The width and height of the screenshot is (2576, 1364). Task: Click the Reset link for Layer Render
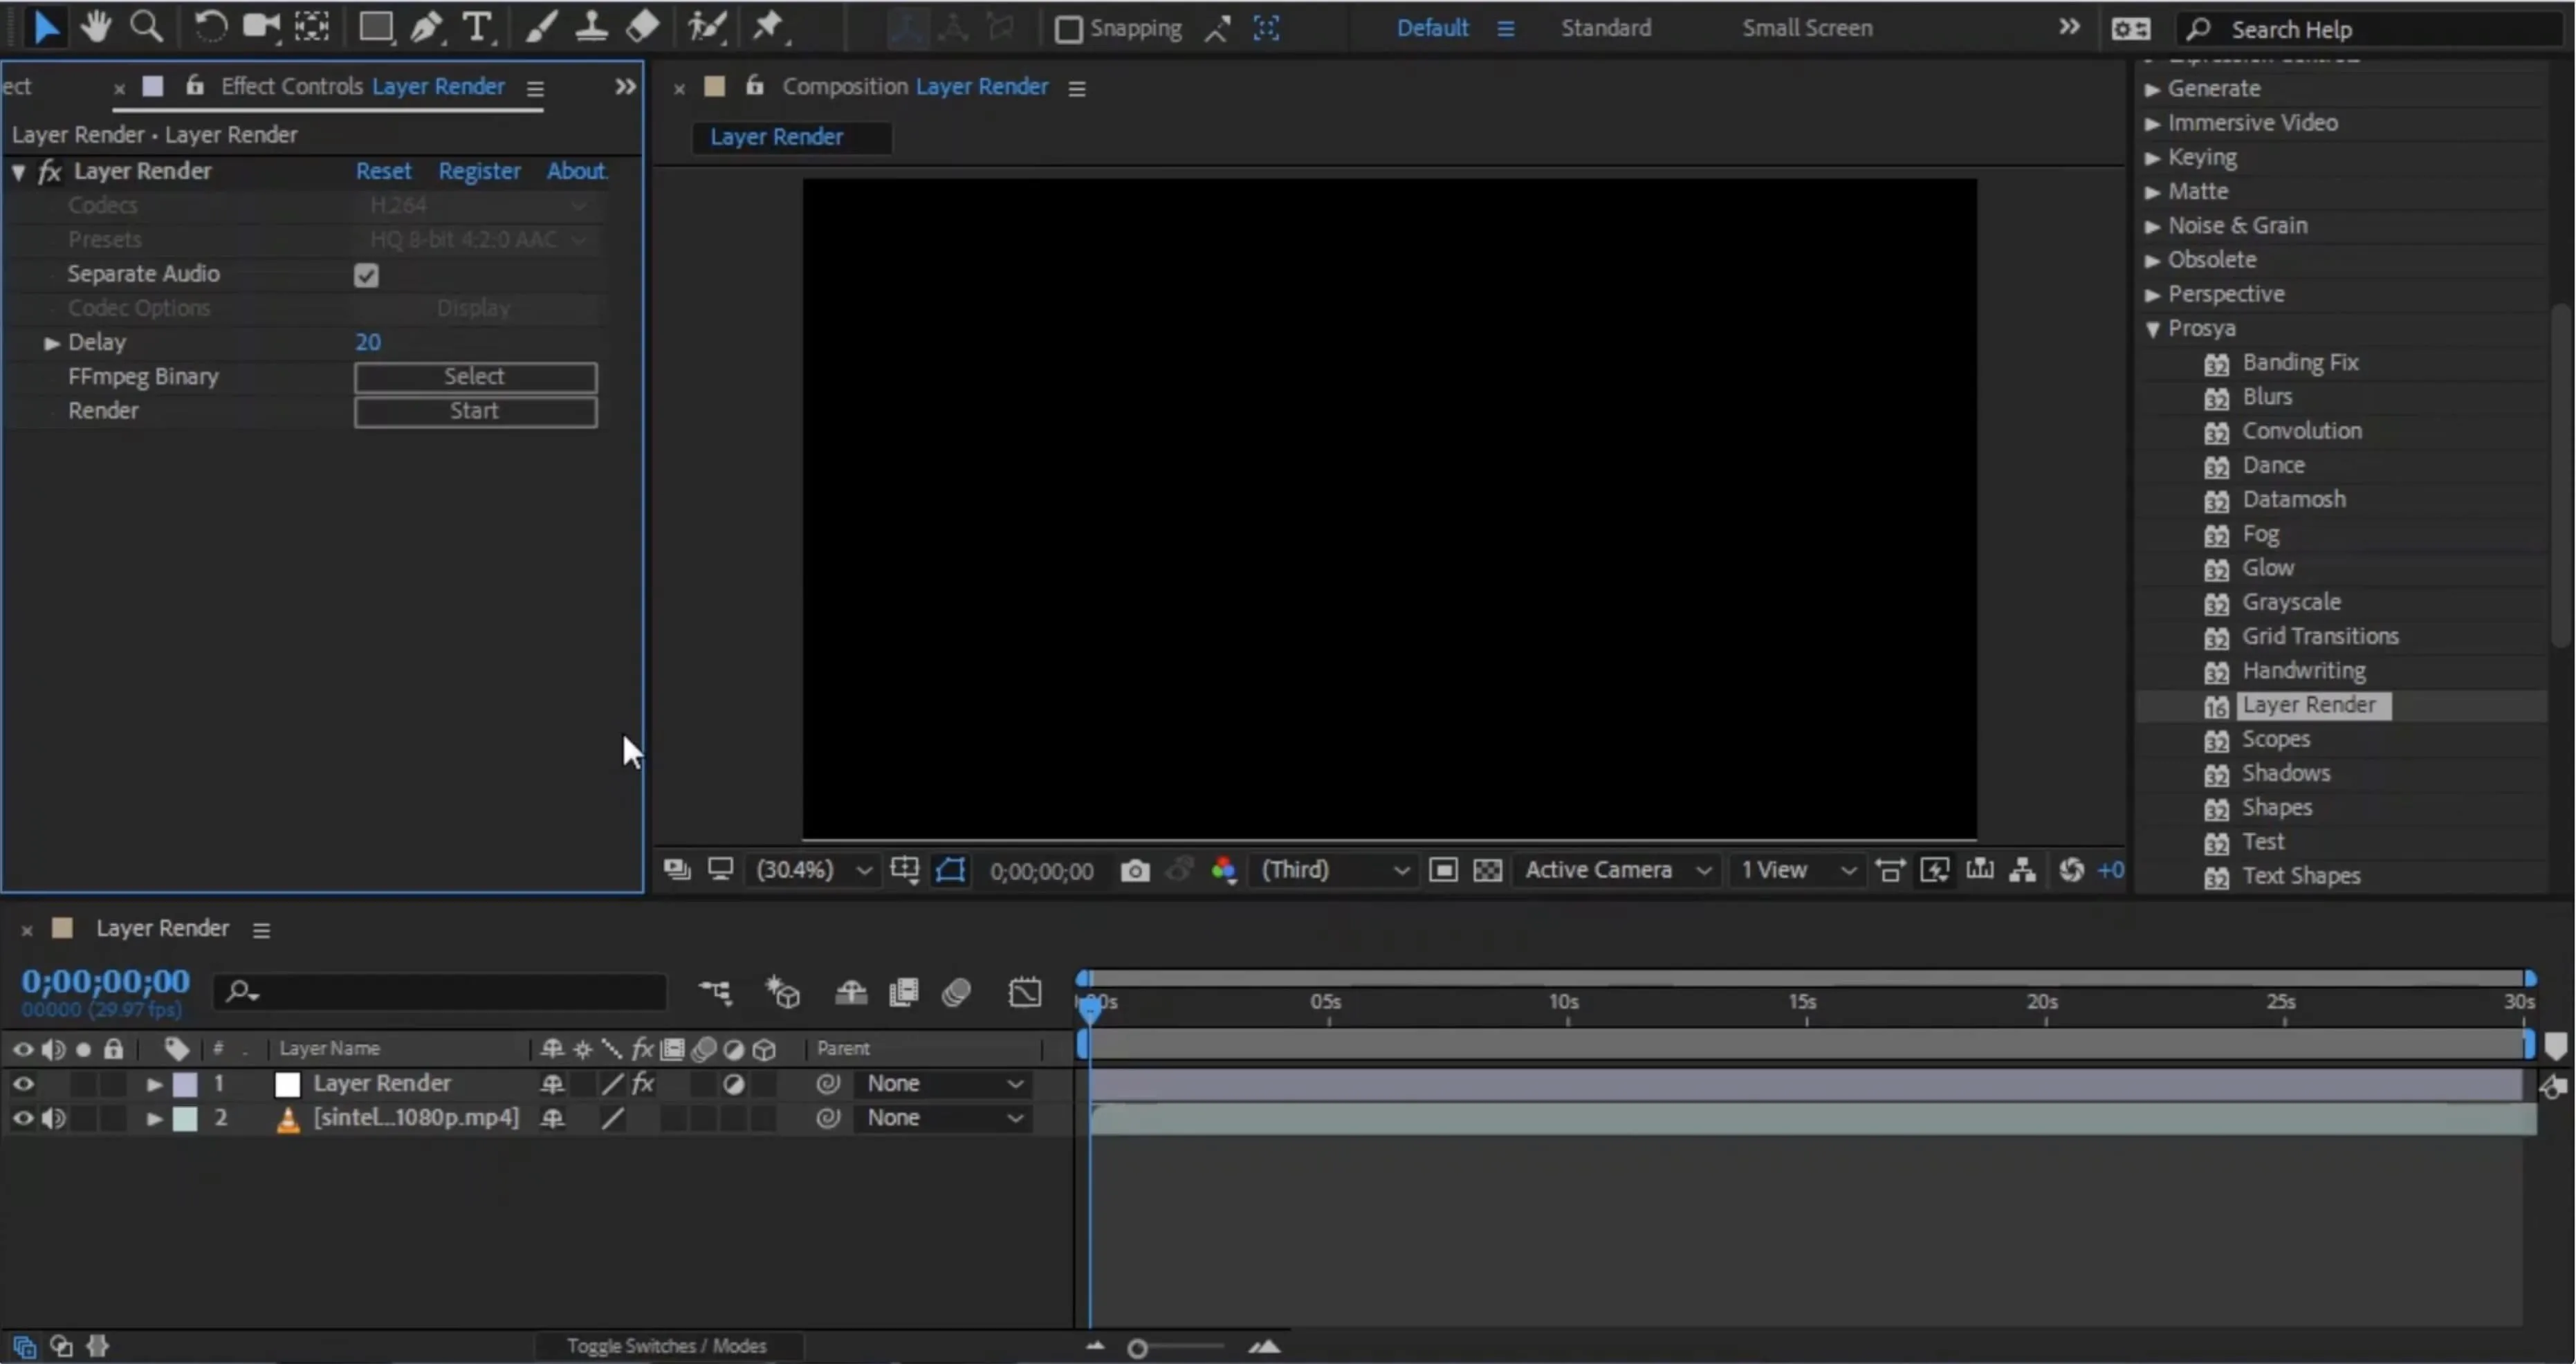(383, 171)
